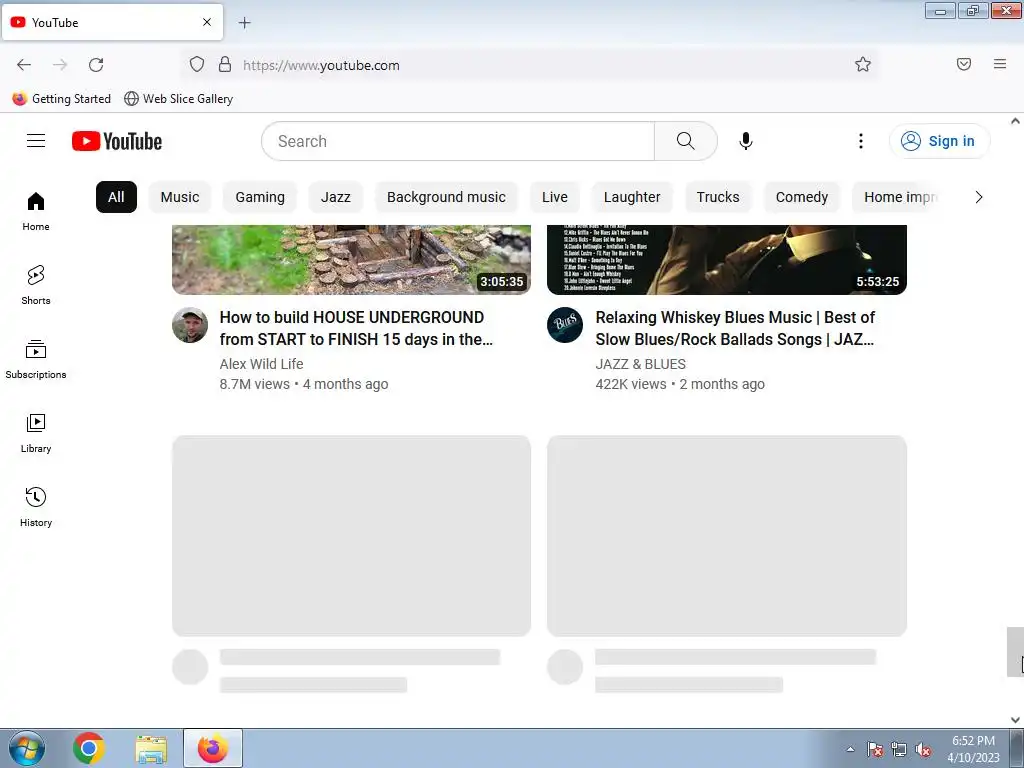Open the Alex Wild Life channel name
1024x768 pixels.
[261, 364]
